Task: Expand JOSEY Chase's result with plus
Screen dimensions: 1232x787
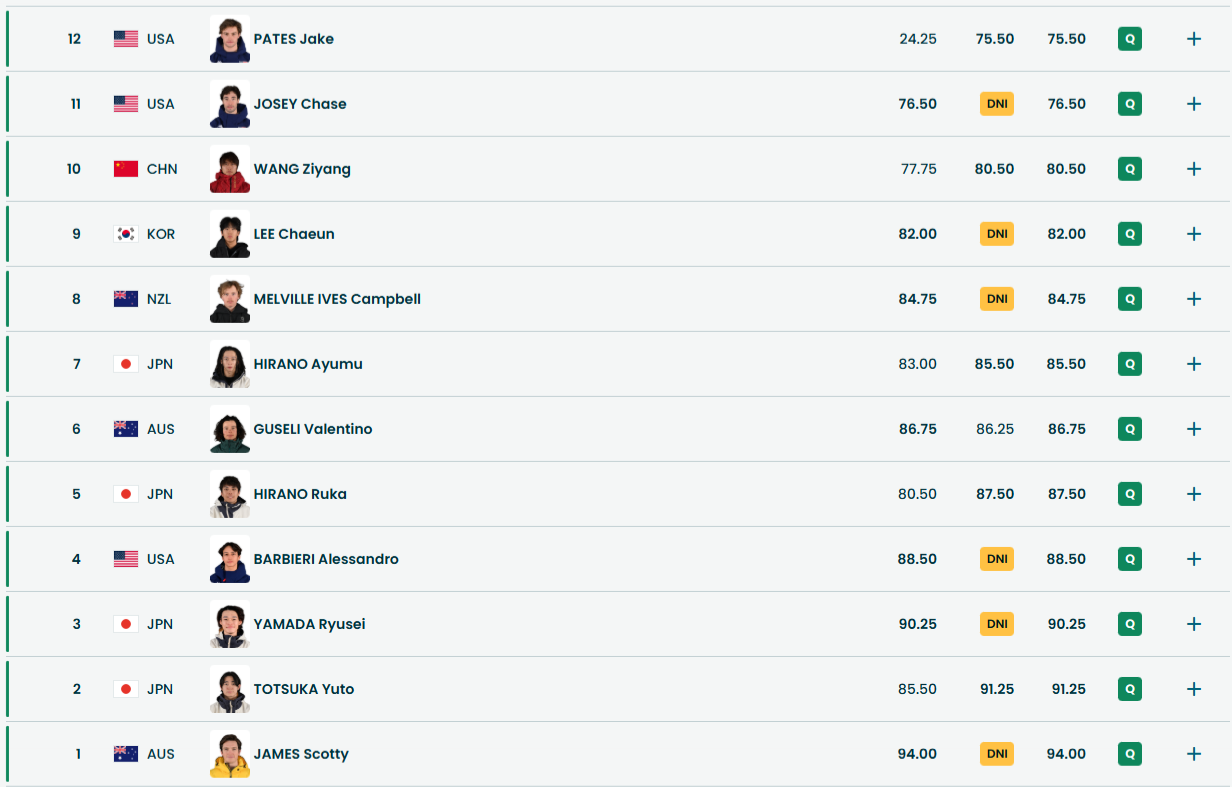Action: coord(1193,104)
